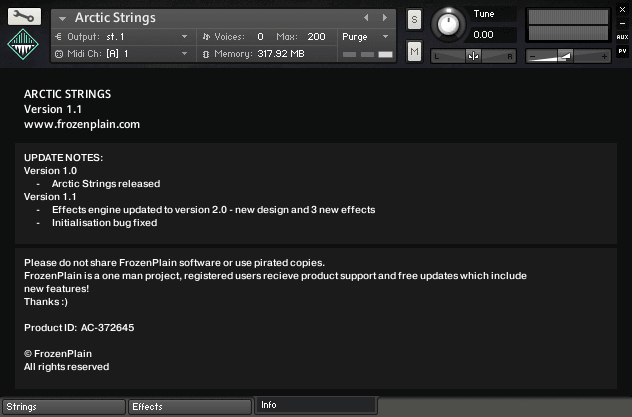
Task: Click the MIDI icon beside Midi Ch
Action: pos(59,54)
